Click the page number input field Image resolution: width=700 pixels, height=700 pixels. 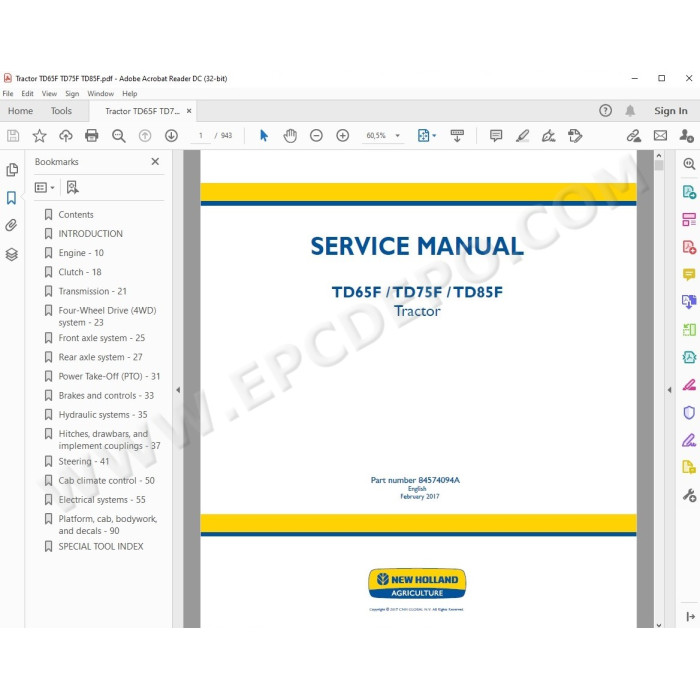201,135
